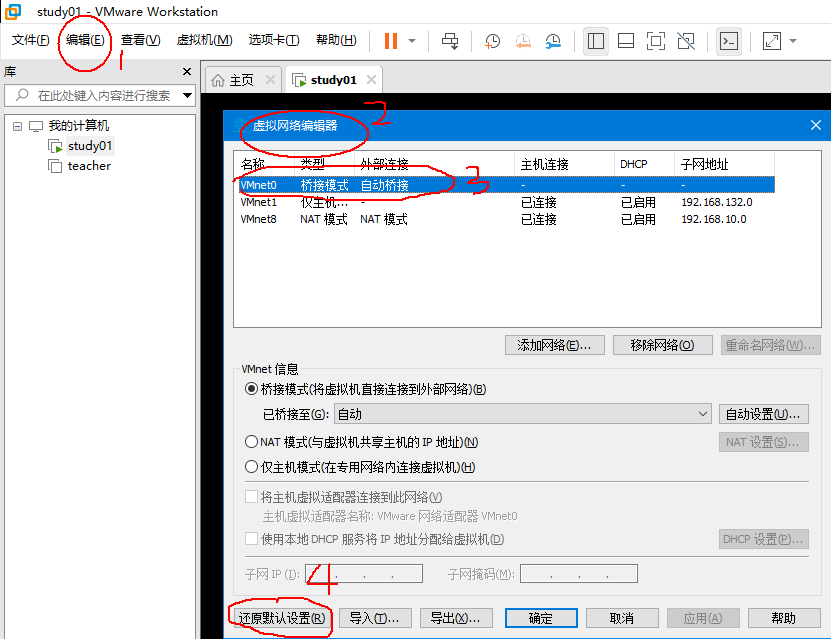This screenshot has height=639, width=831.
Task: Click the take snapshot clock icon
Action: 492,41
